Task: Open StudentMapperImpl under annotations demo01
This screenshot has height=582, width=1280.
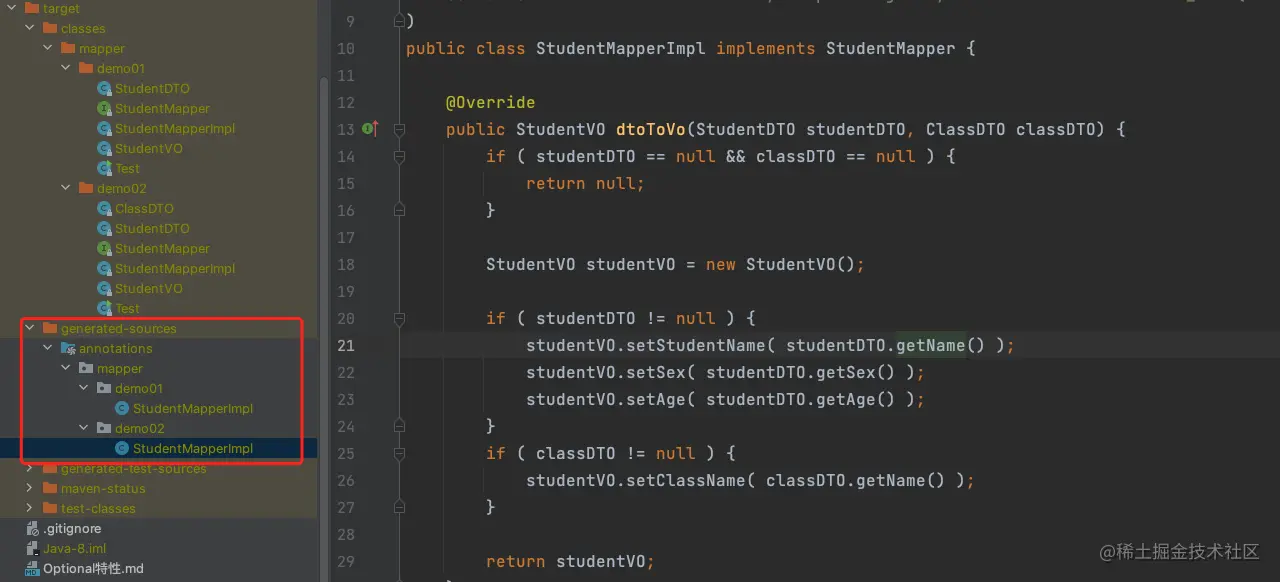Action: click(193, 408)
